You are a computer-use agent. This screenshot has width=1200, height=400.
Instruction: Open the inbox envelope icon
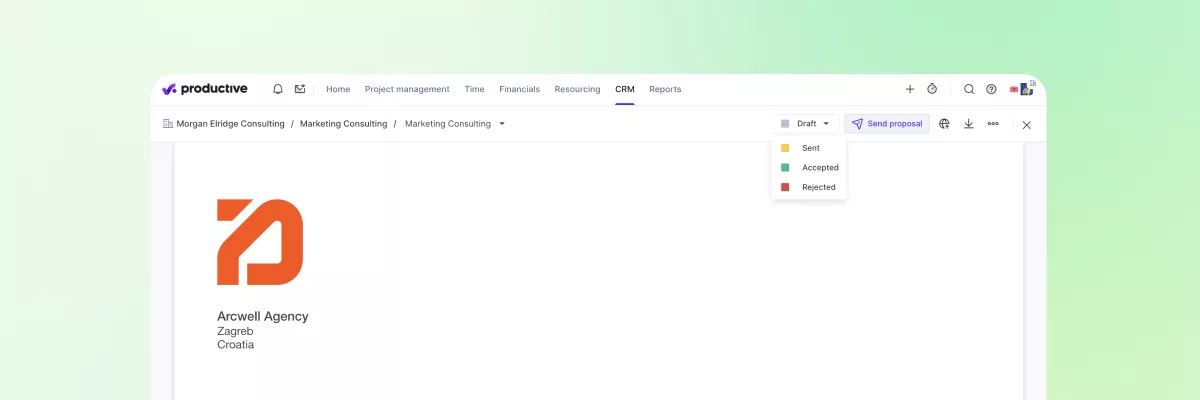pyautogui.click(x=300, y=89)
